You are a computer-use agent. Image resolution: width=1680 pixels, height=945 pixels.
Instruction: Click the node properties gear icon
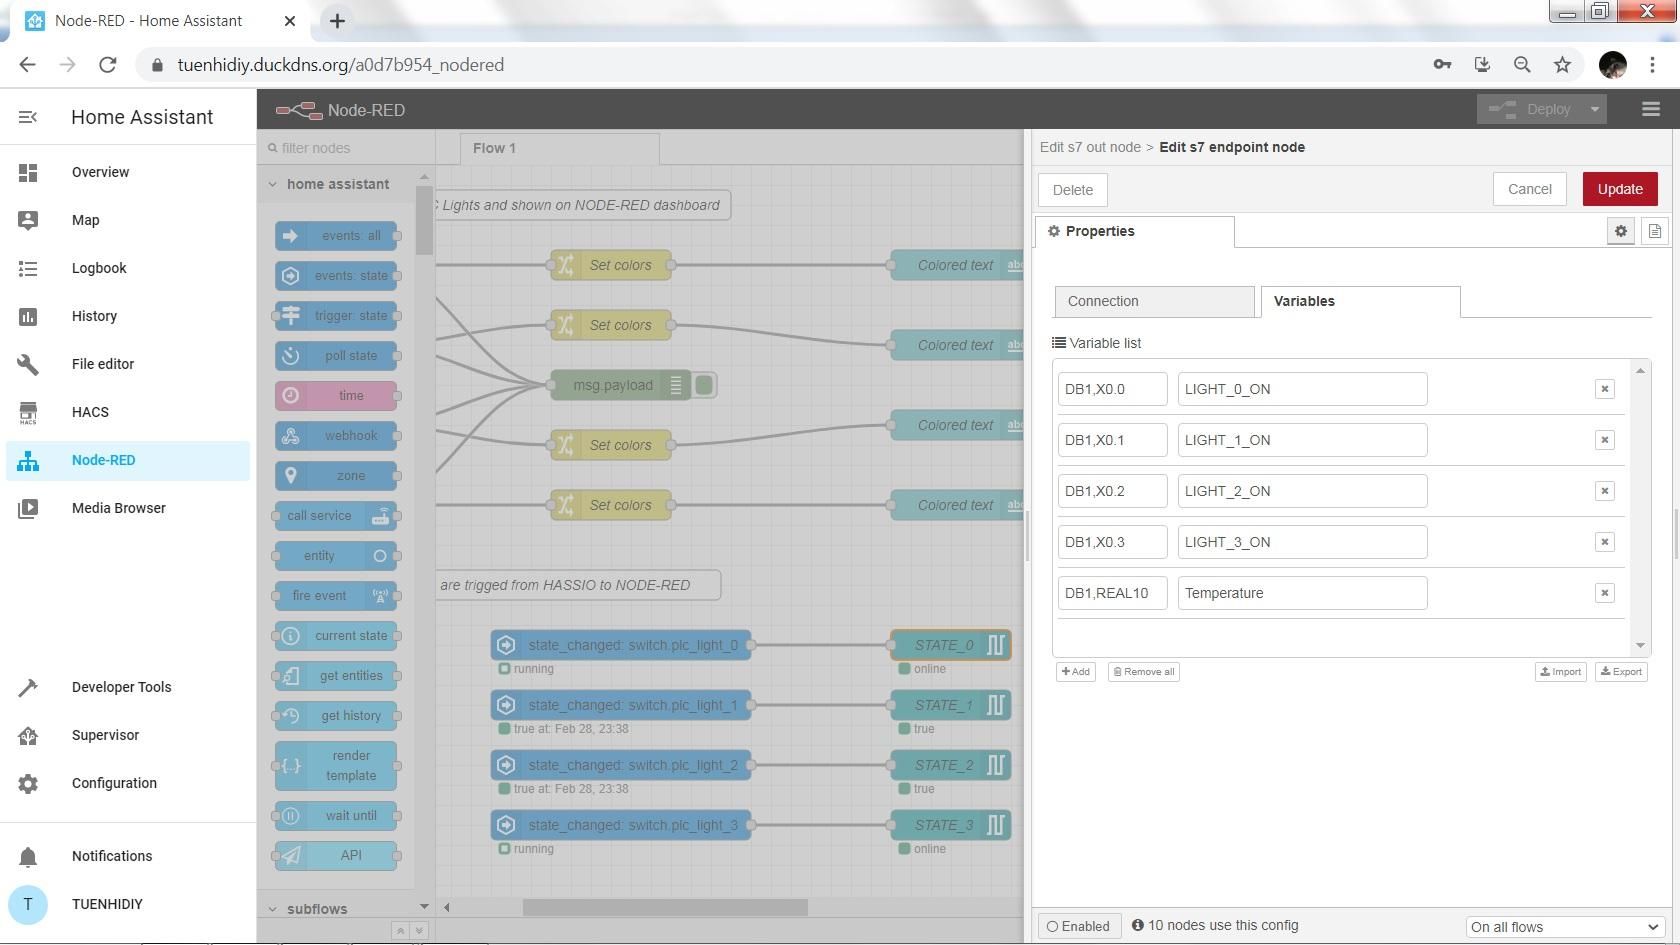click(x=1620, y=231)
